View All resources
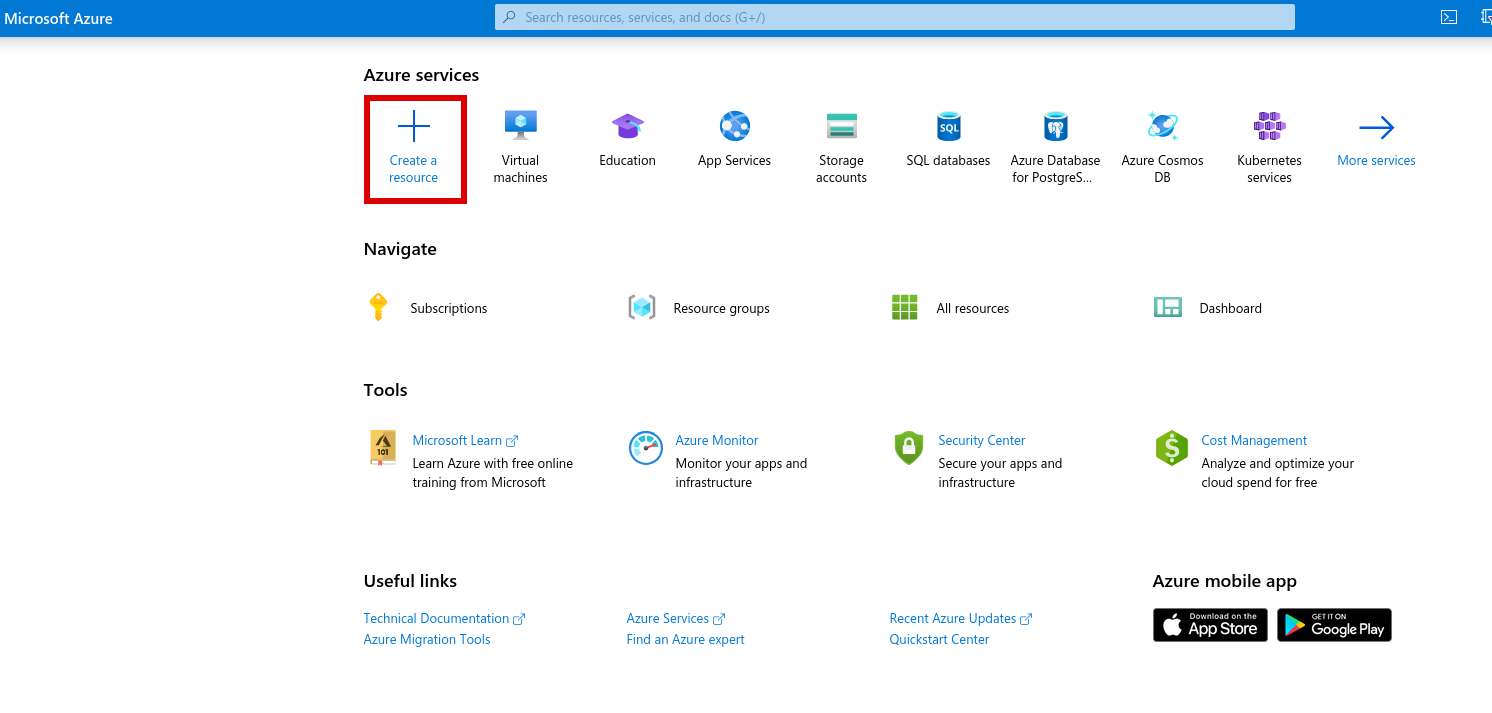 tap(950, 308)
